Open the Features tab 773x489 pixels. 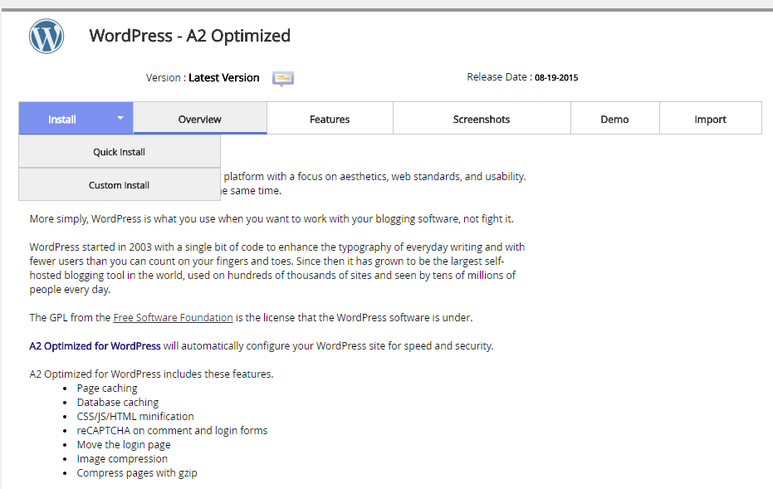click(x=329, y=119)
